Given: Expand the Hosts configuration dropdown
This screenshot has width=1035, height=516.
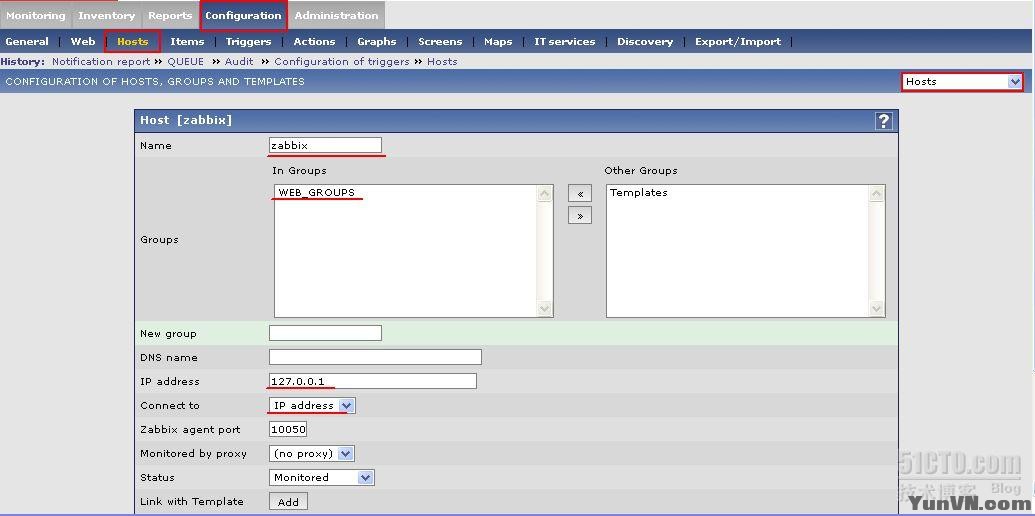Looking at the screenshot, I should tap(962, 82).
